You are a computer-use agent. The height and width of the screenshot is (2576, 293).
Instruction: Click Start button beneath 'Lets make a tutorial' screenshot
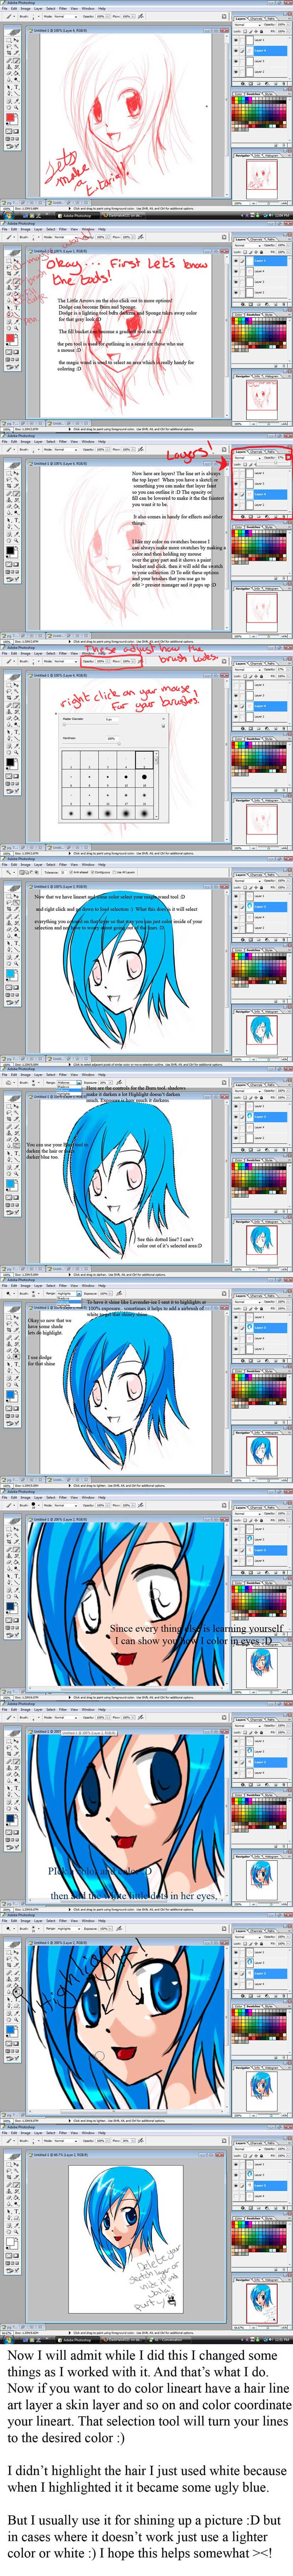click(9, 214)
